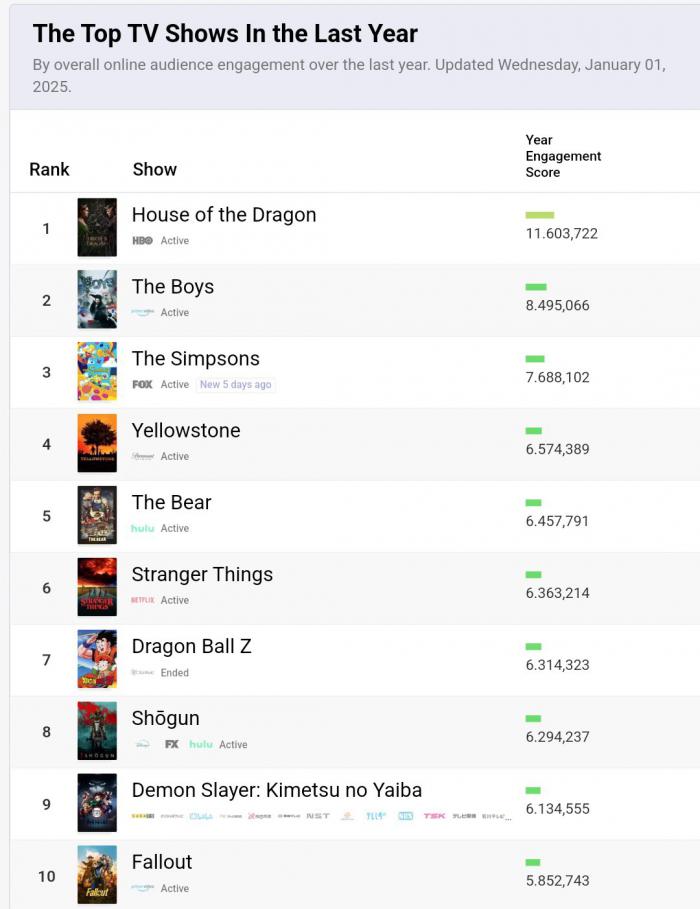Click the Paramount logo under Yellowstone
The image size is (700, 909).
143,456
